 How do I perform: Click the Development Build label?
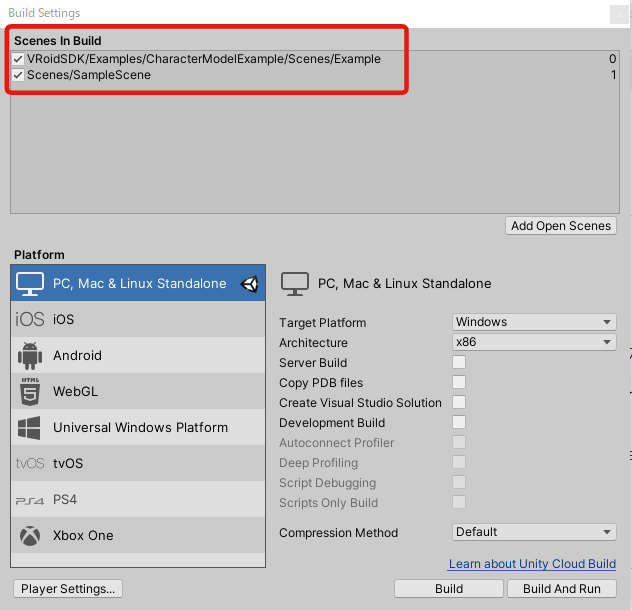tap(332, 423)
